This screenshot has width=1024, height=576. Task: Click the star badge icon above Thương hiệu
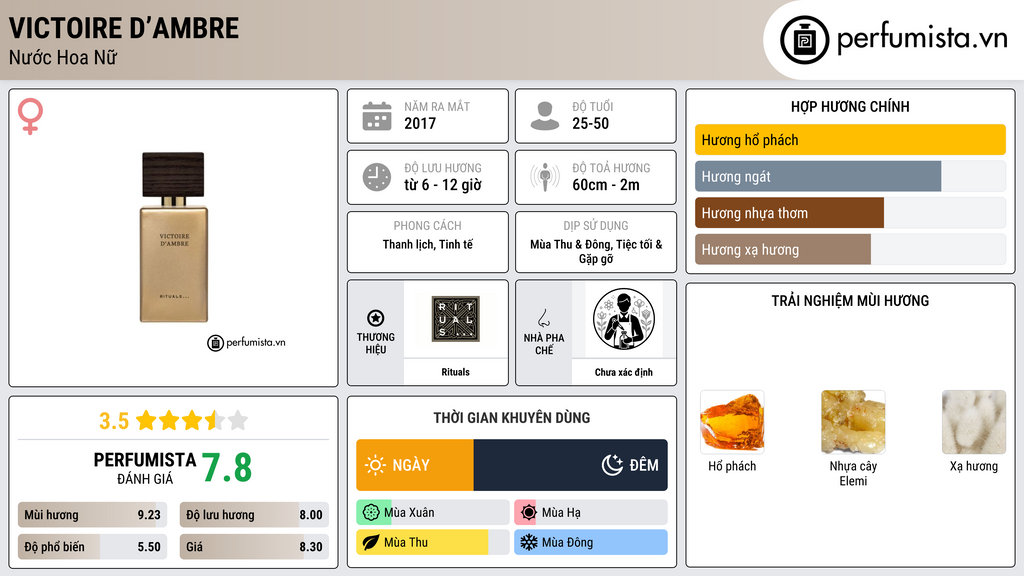(x=376, y=318)
